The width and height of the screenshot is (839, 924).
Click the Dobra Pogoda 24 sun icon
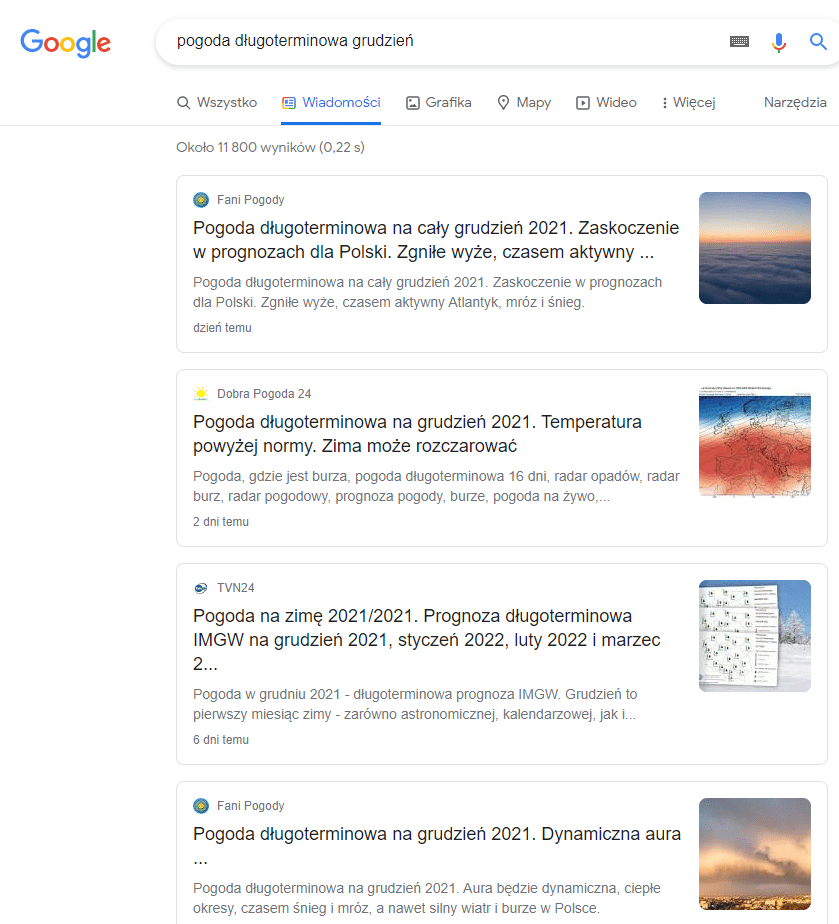[x=201, y=394]
